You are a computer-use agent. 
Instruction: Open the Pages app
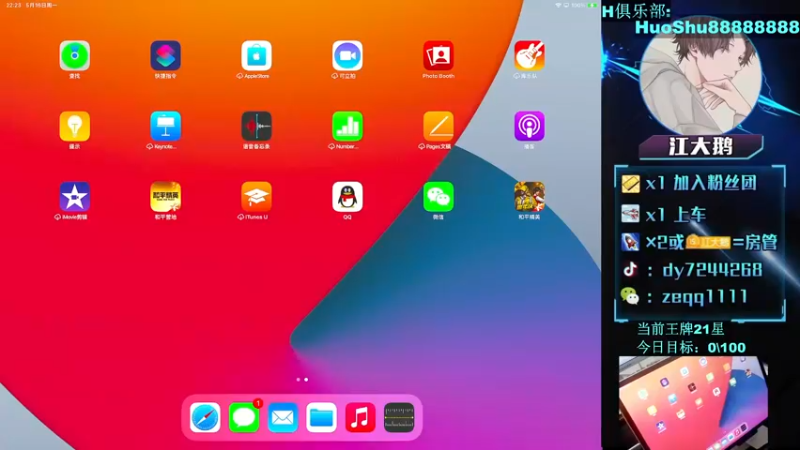tap(438, 126)
